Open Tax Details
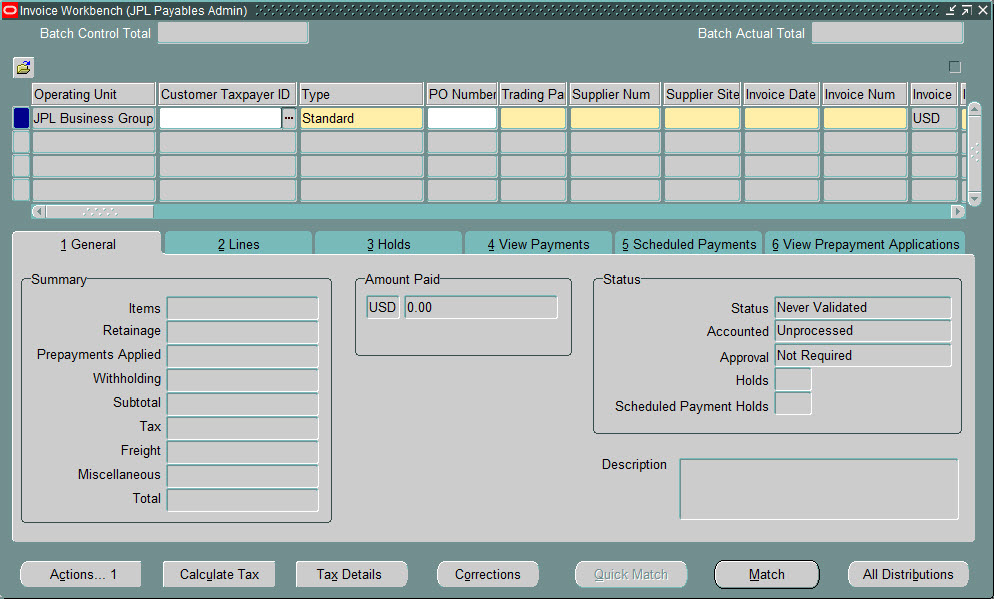 coord(351,574)
